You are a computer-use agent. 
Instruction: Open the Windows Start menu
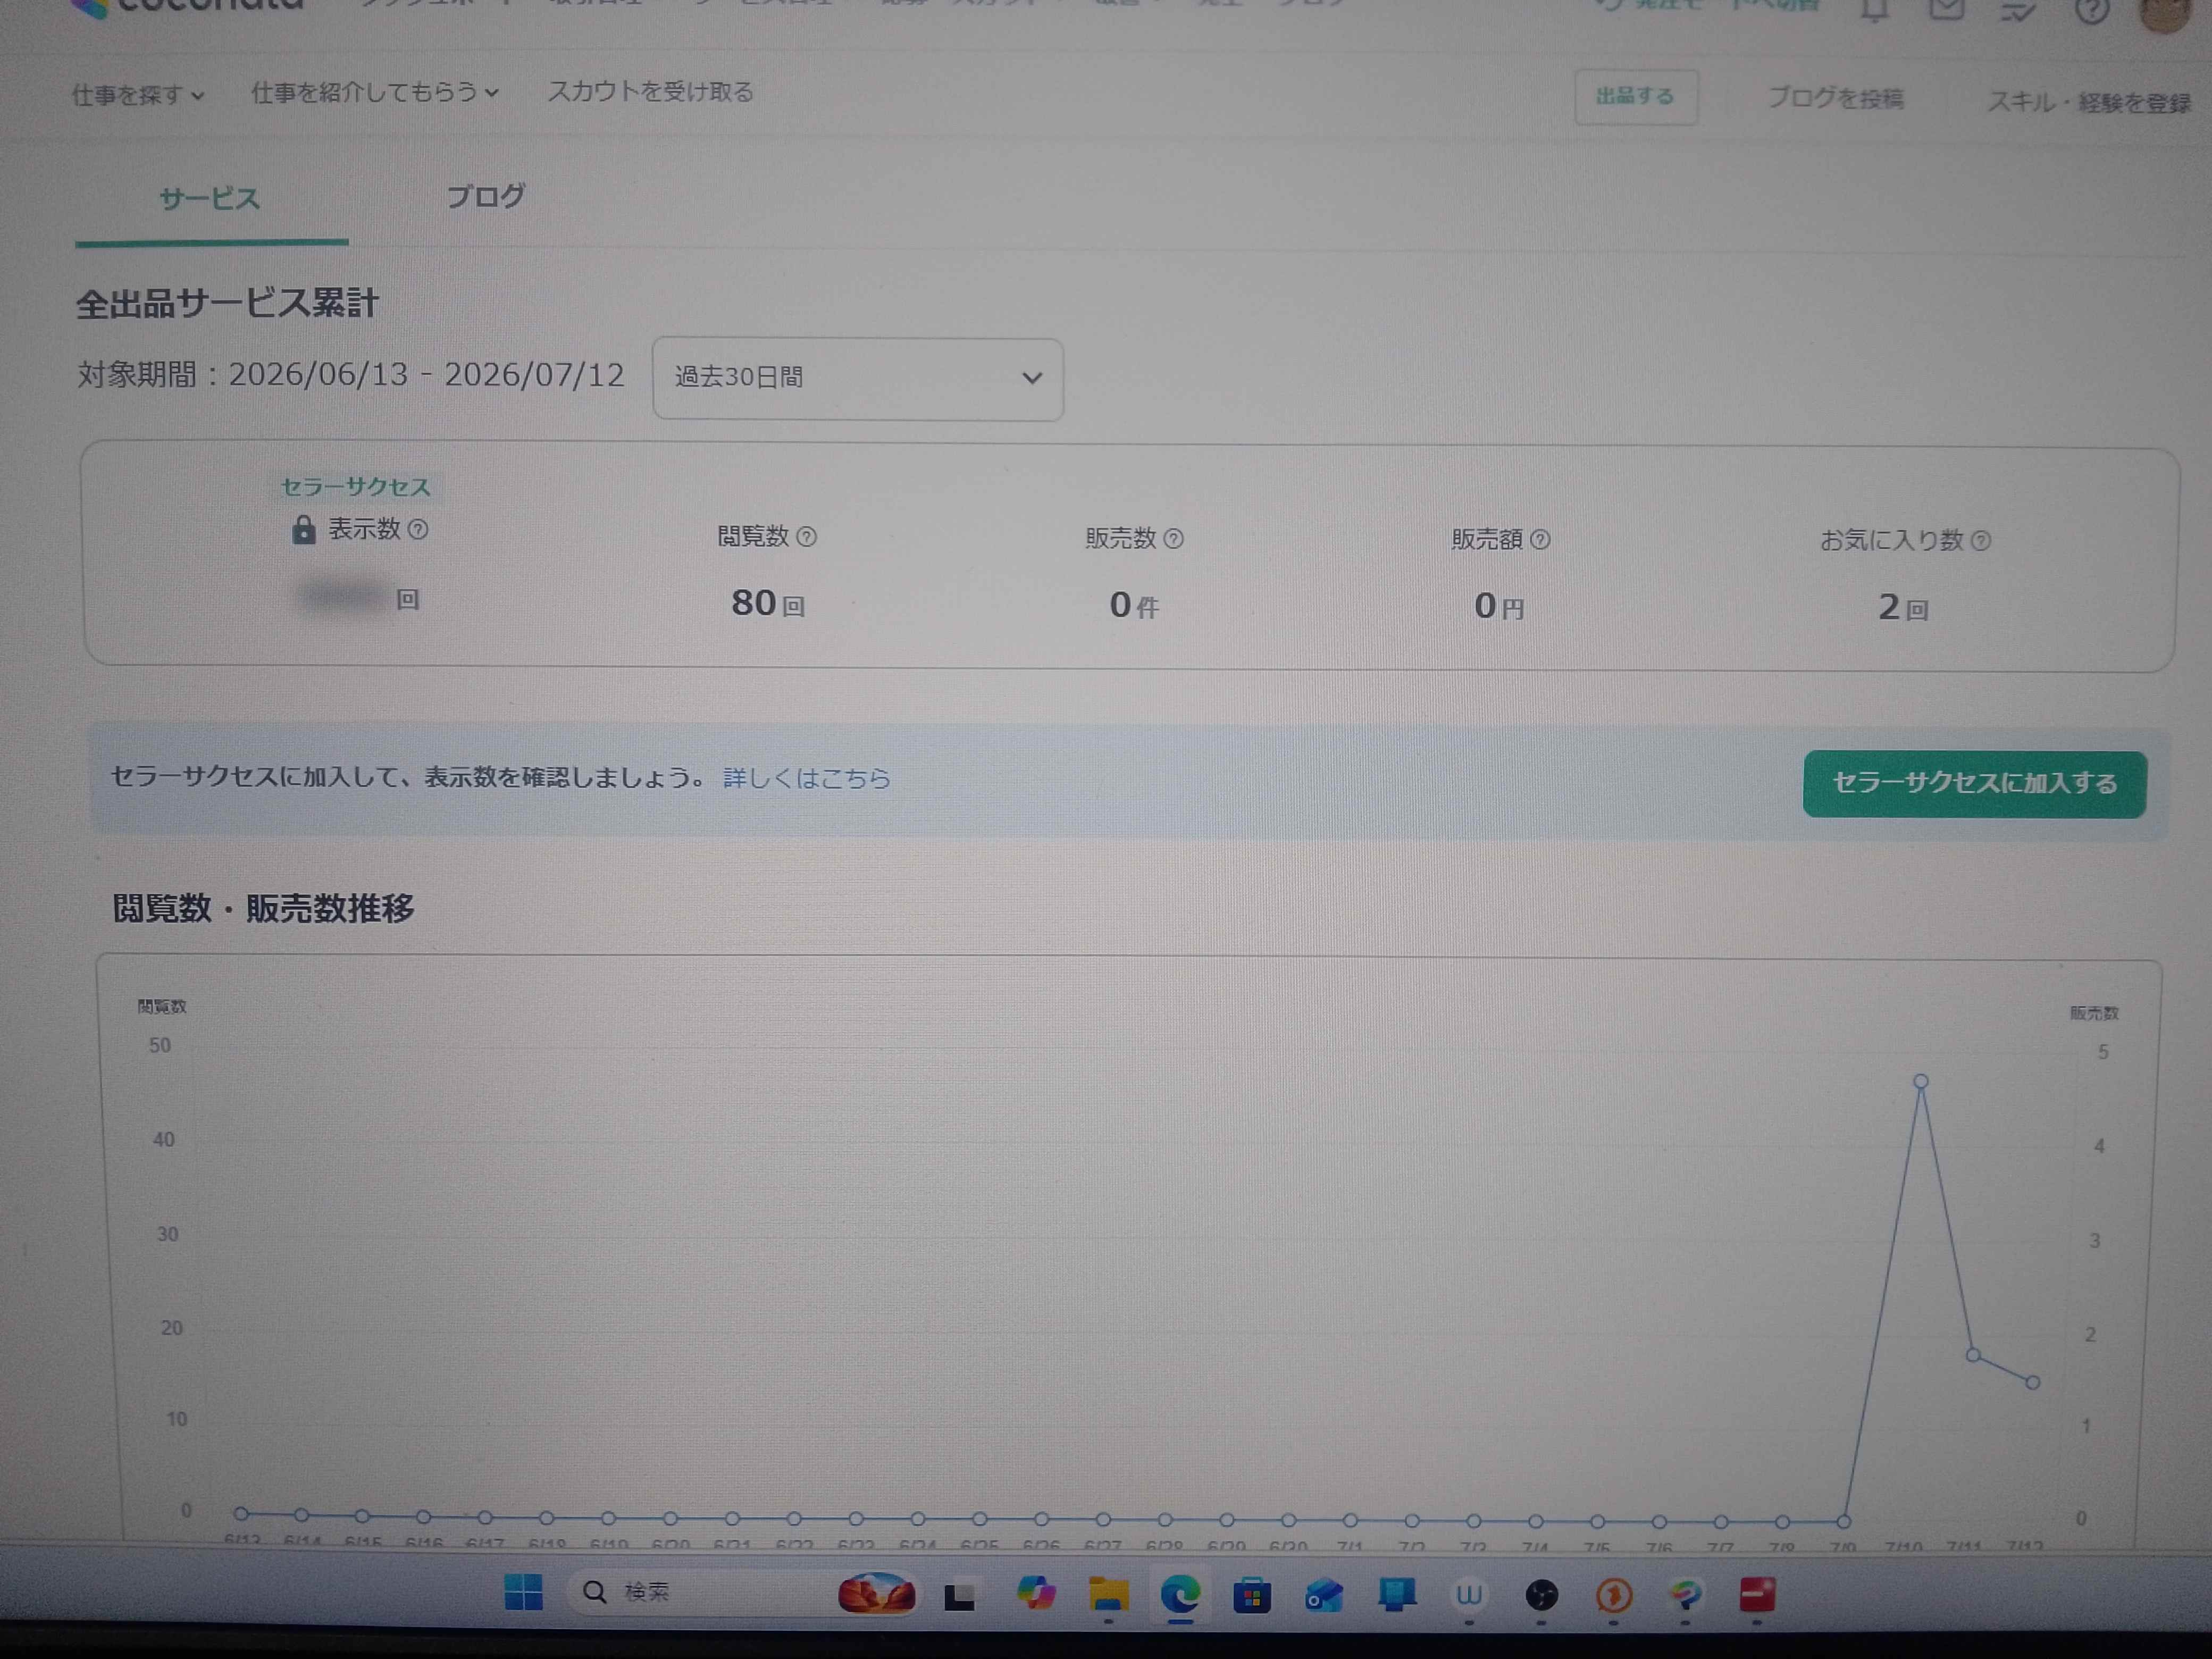pyautogui.click(x=523, y=1592)
